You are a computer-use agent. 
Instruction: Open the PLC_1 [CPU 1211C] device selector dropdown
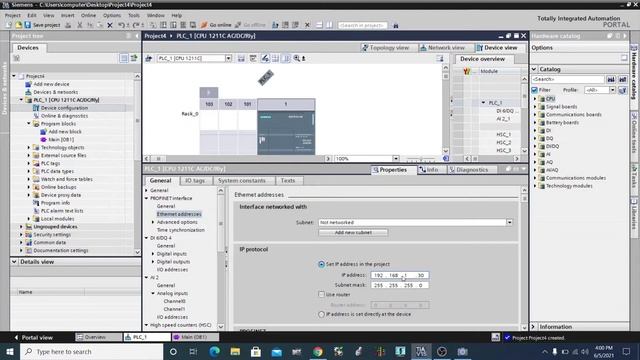pyautogui.click(x=228, y=58)
